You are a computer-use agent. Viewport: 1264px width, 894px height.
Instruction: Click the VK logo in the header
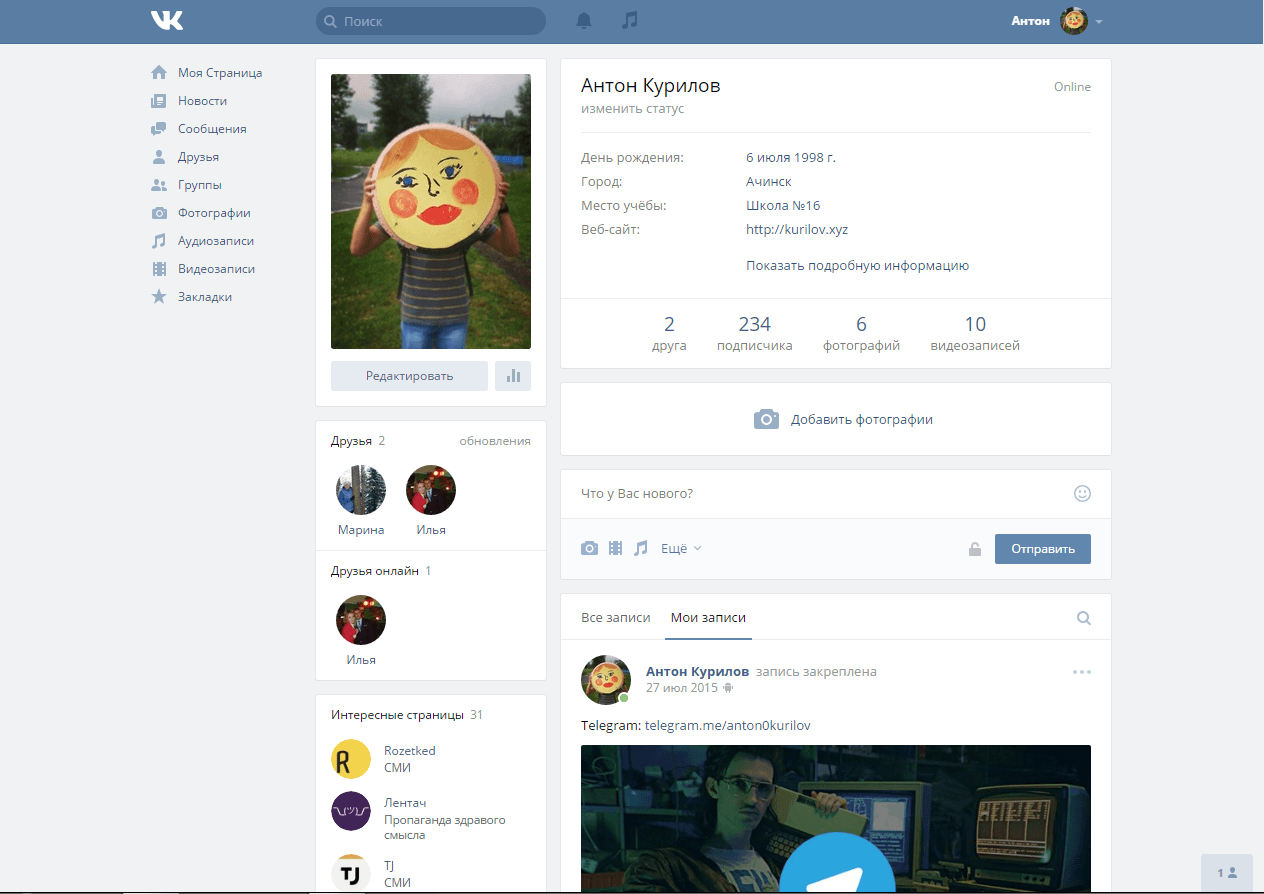[x=167, y=20]
